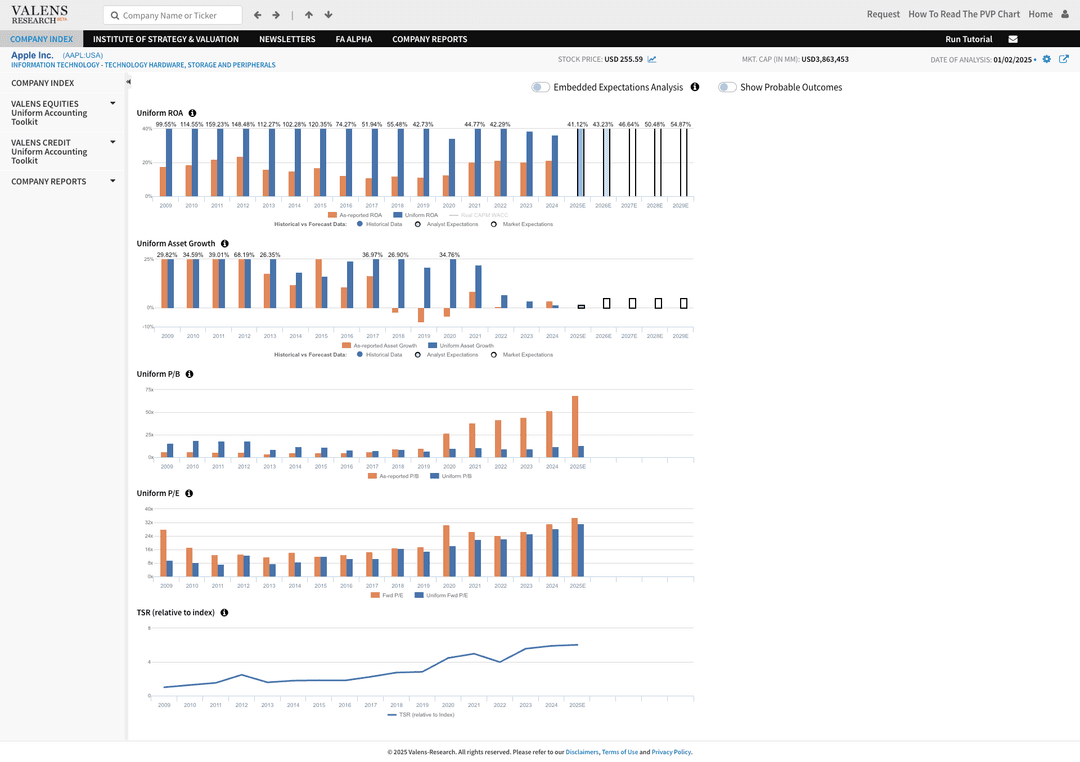The width and height of the screenshot is (1080, 762).
Task: Toggle Uniform ROA legend series
Action: click(415, 215)
